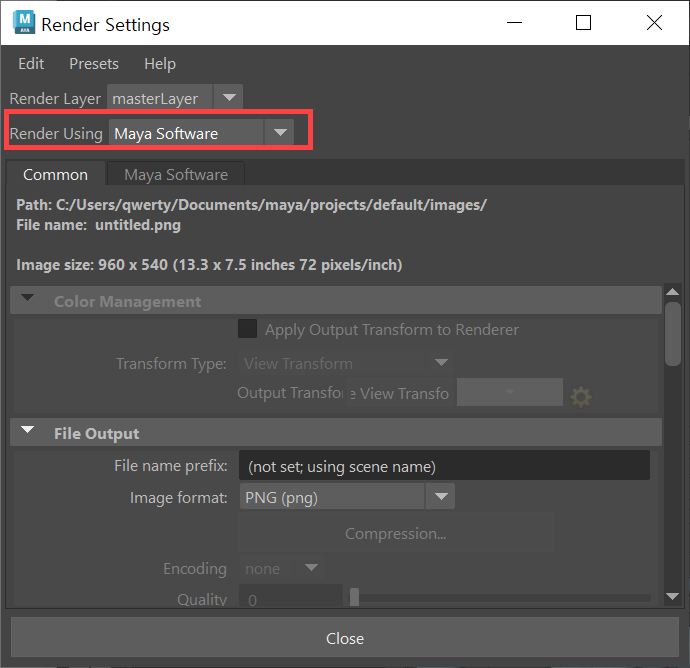Maximize the Render Settings window

[x=584, y=22]
